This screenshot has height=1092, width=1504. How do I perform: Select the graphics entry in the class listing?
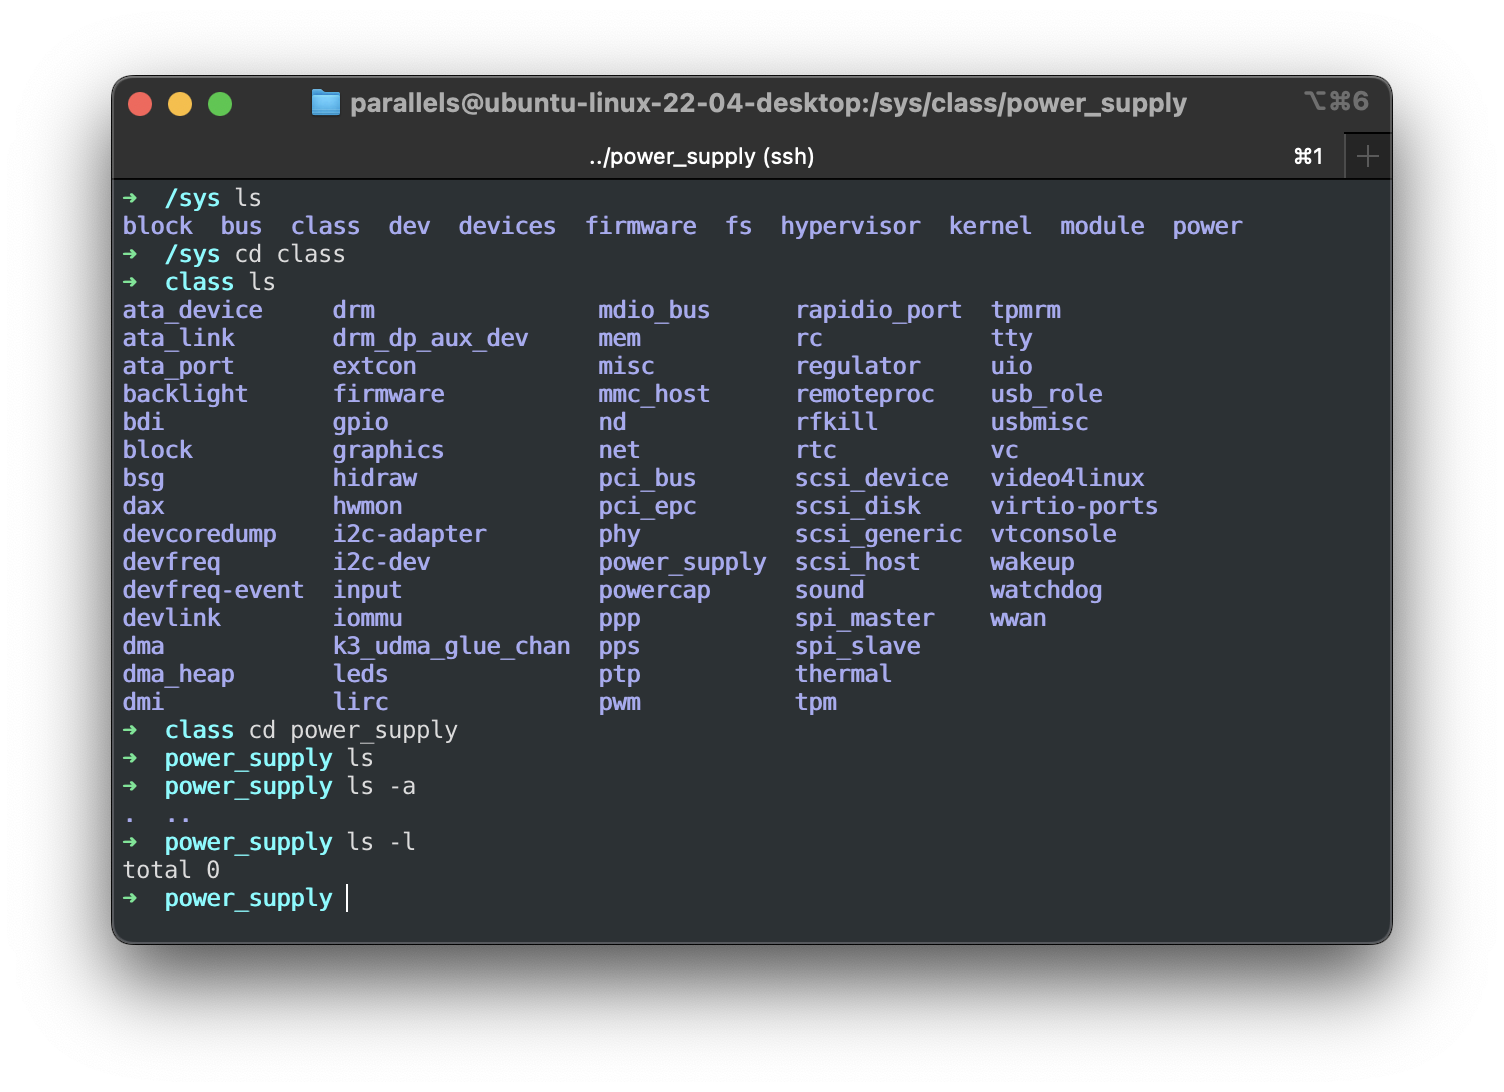click(389, 450)
